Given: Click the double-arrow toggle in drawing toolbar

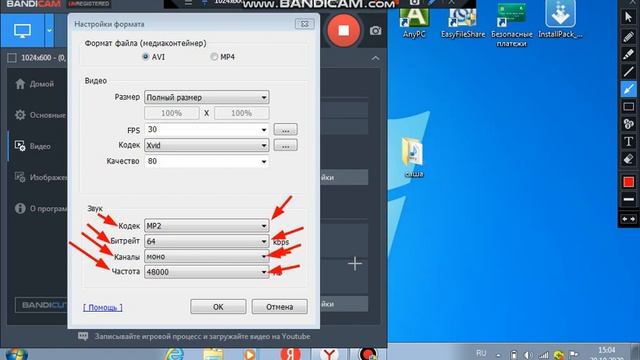Looking at the screenshot, I should tap(628, 219).
